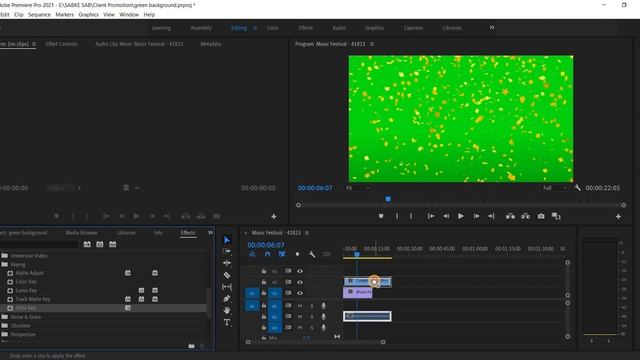Click the Program Monitor playhead marker
The height and width of the screenshot is (360, 640).
tap(388, 199)
